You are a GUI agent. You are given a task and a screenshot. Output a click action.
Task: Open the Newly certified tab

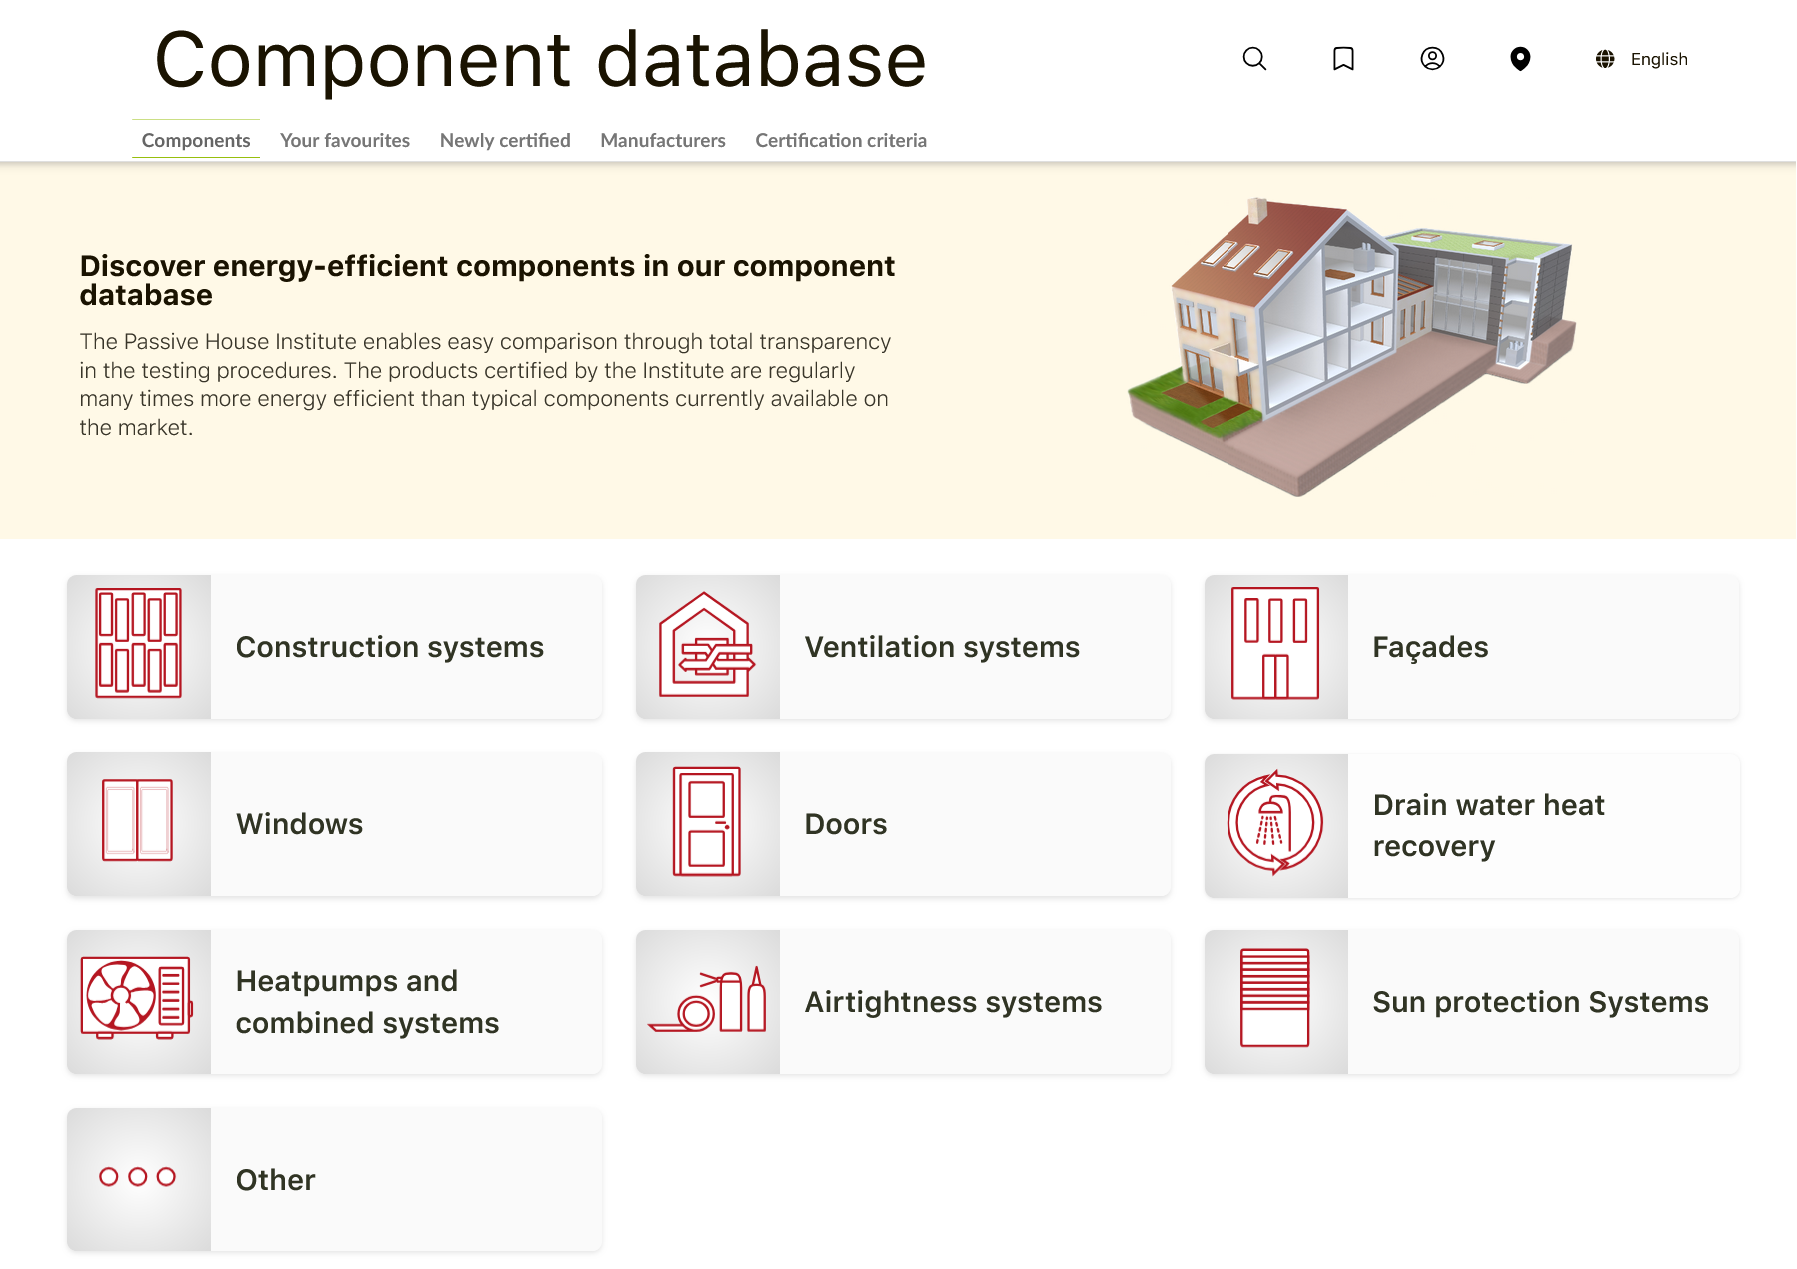(x=505, y=141)
